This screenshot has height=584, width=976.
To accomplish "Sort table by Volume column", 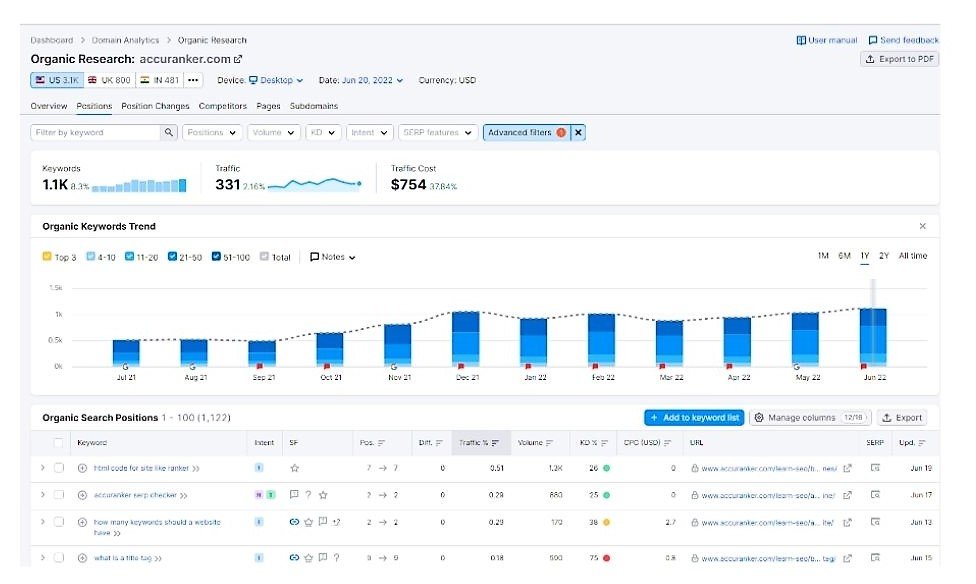I will 535,443.
